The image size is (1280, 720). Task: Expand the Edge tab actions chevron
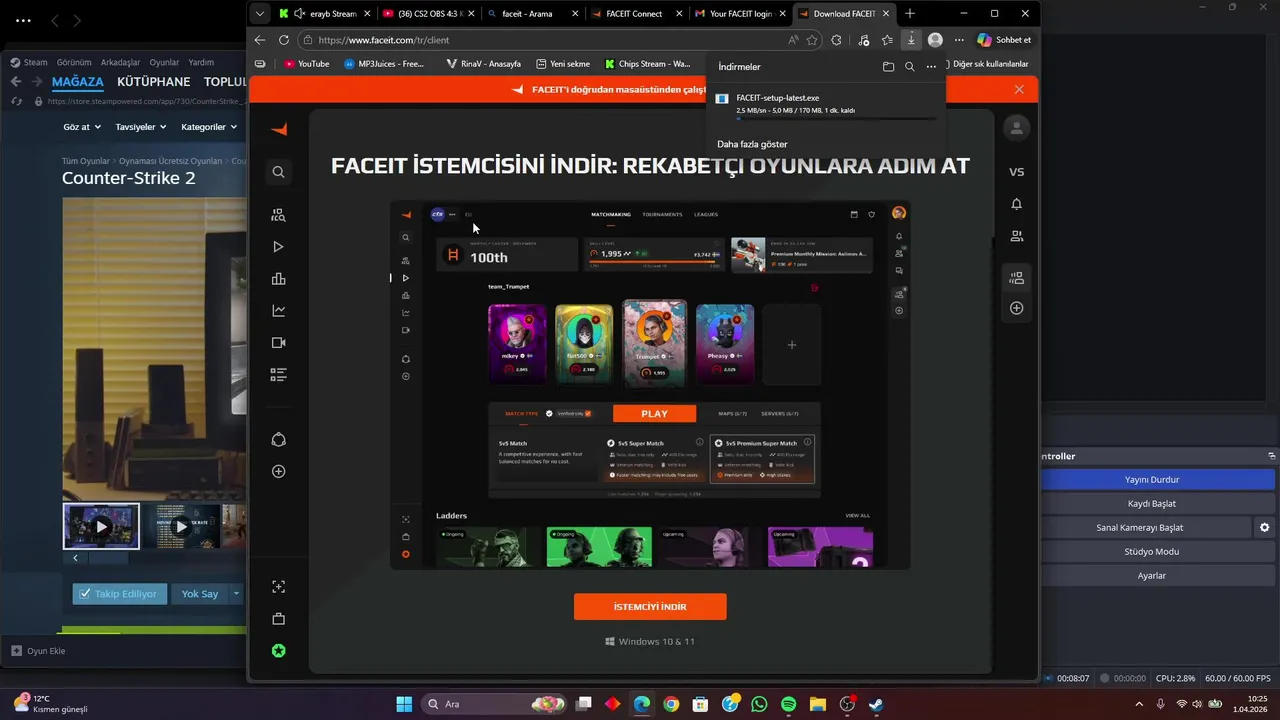tap(260, 14)
